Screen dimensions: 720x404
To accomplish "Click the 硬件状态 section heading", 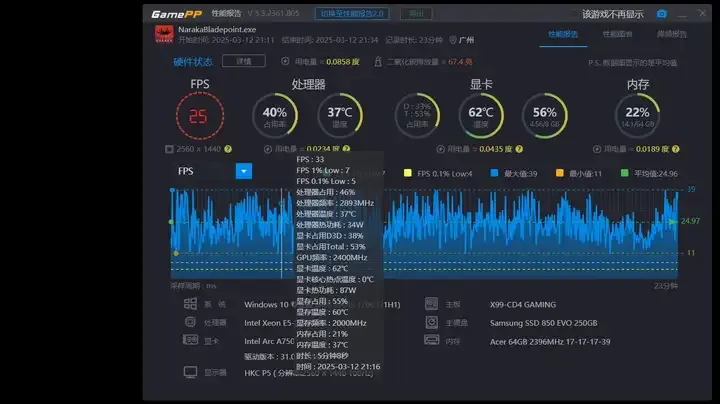I will [193, 62].
